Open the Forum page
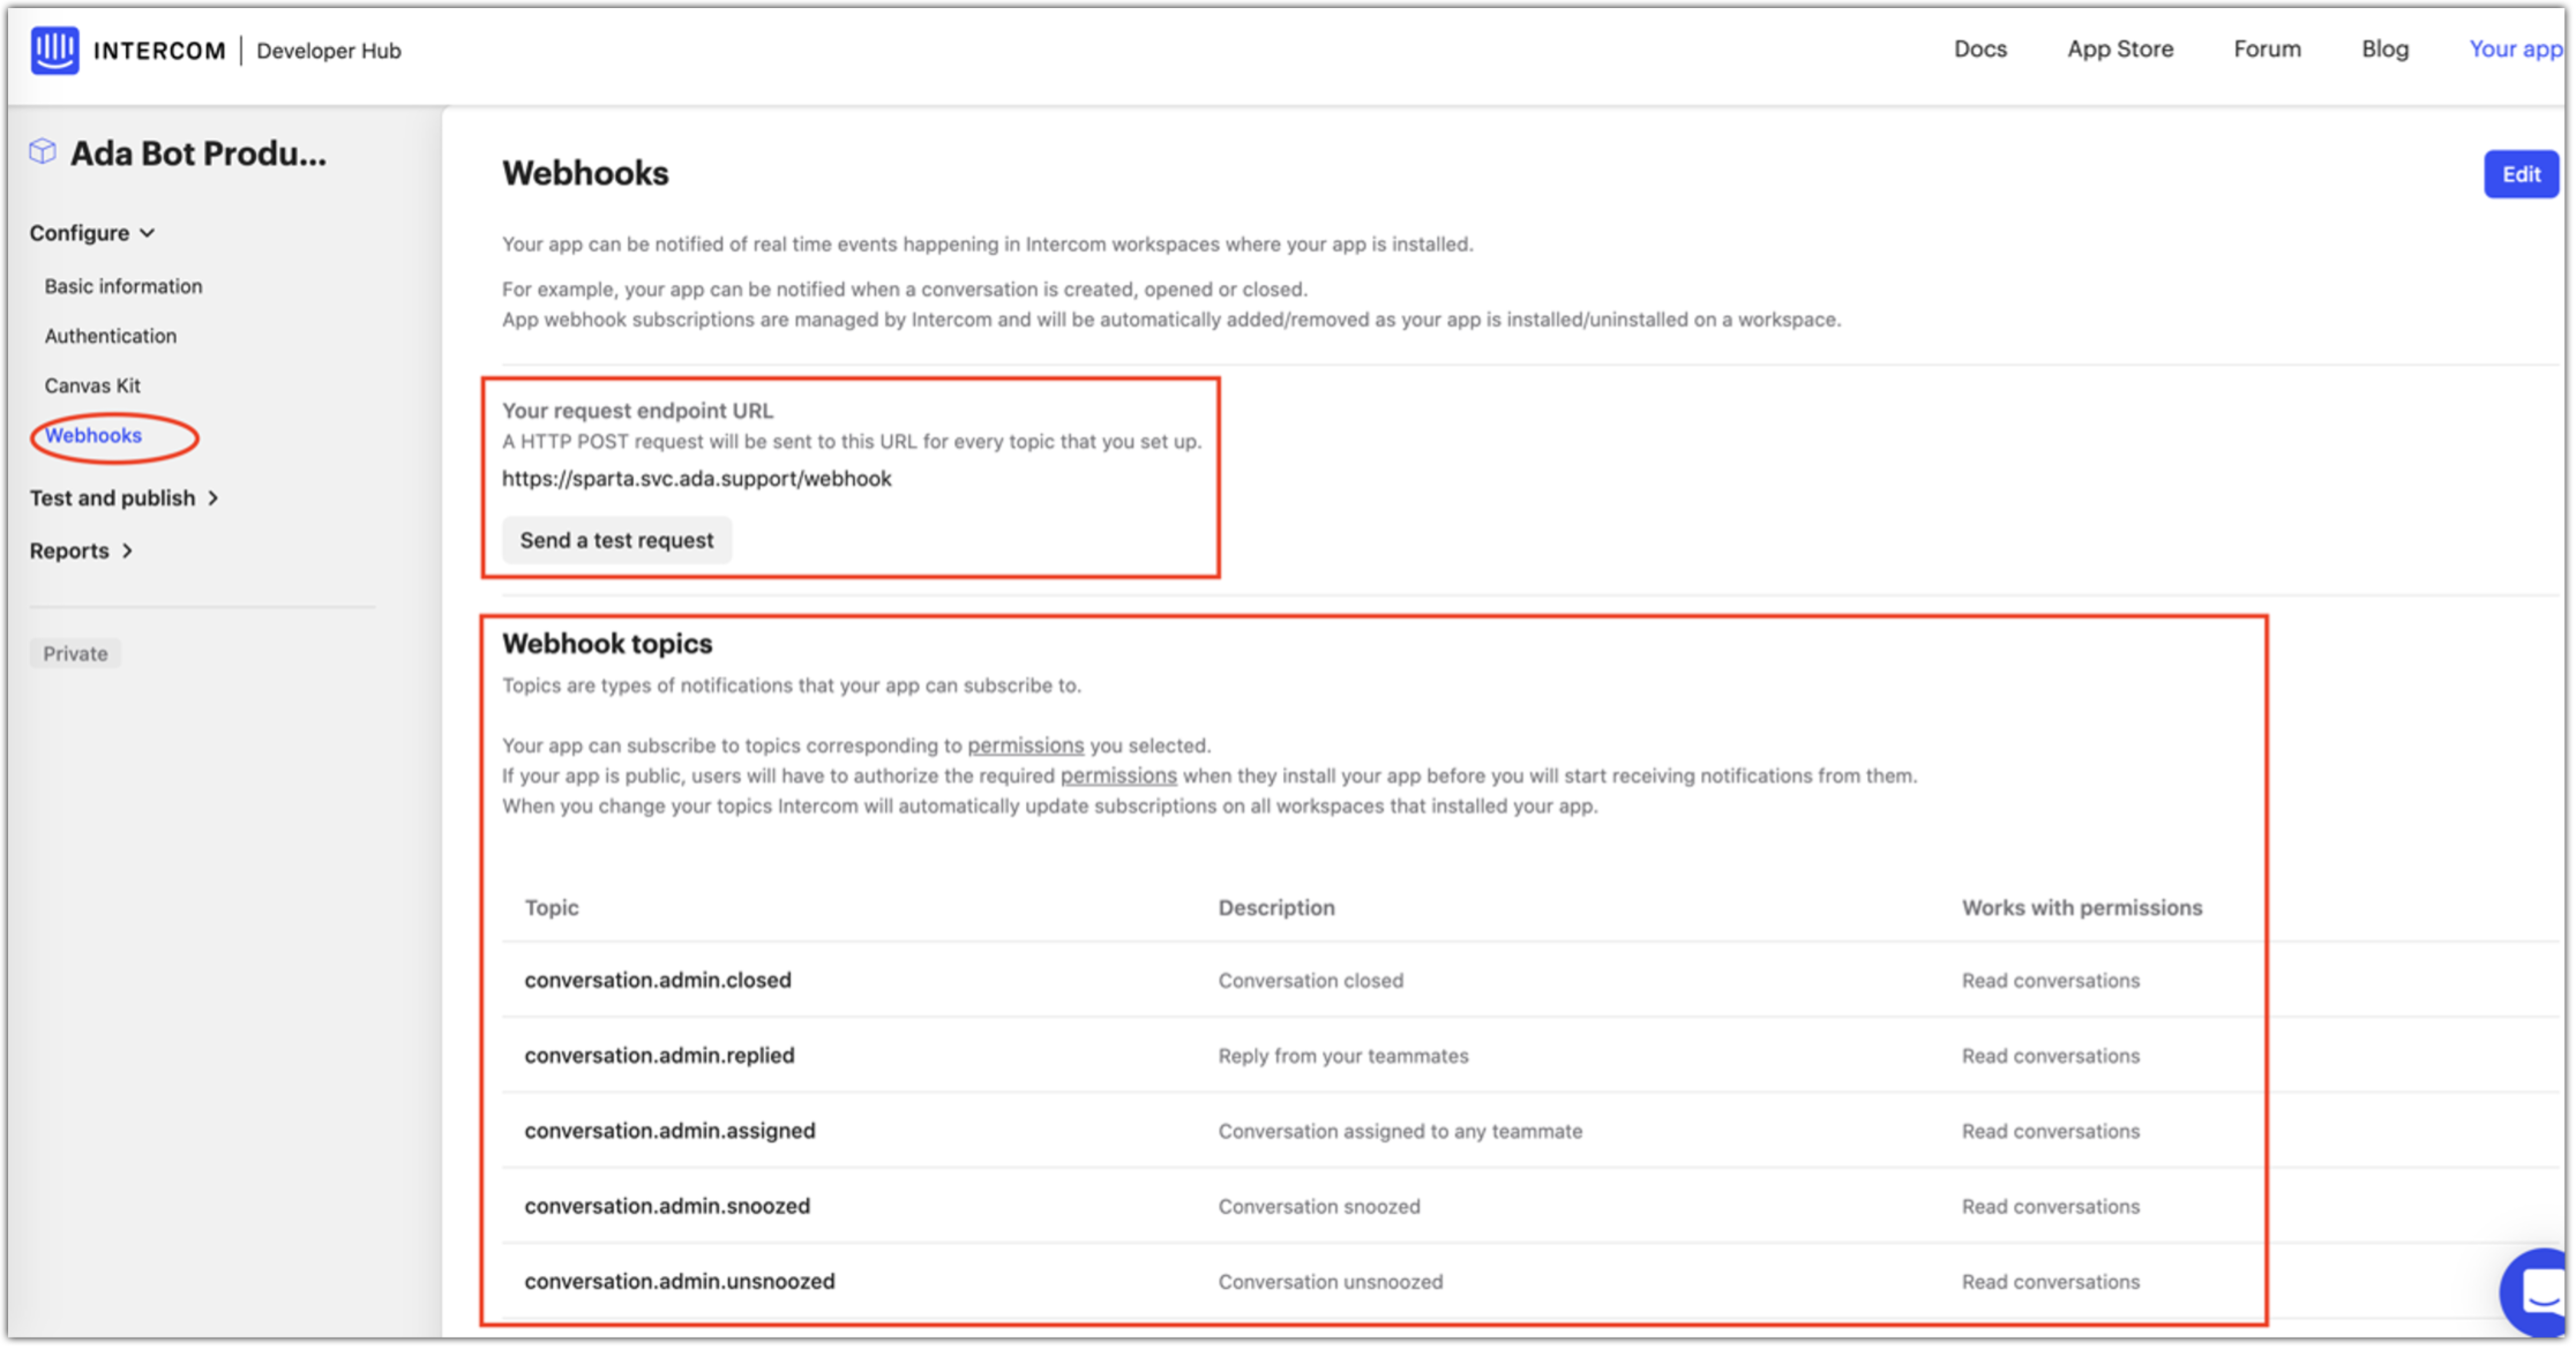 point(2267,49)
